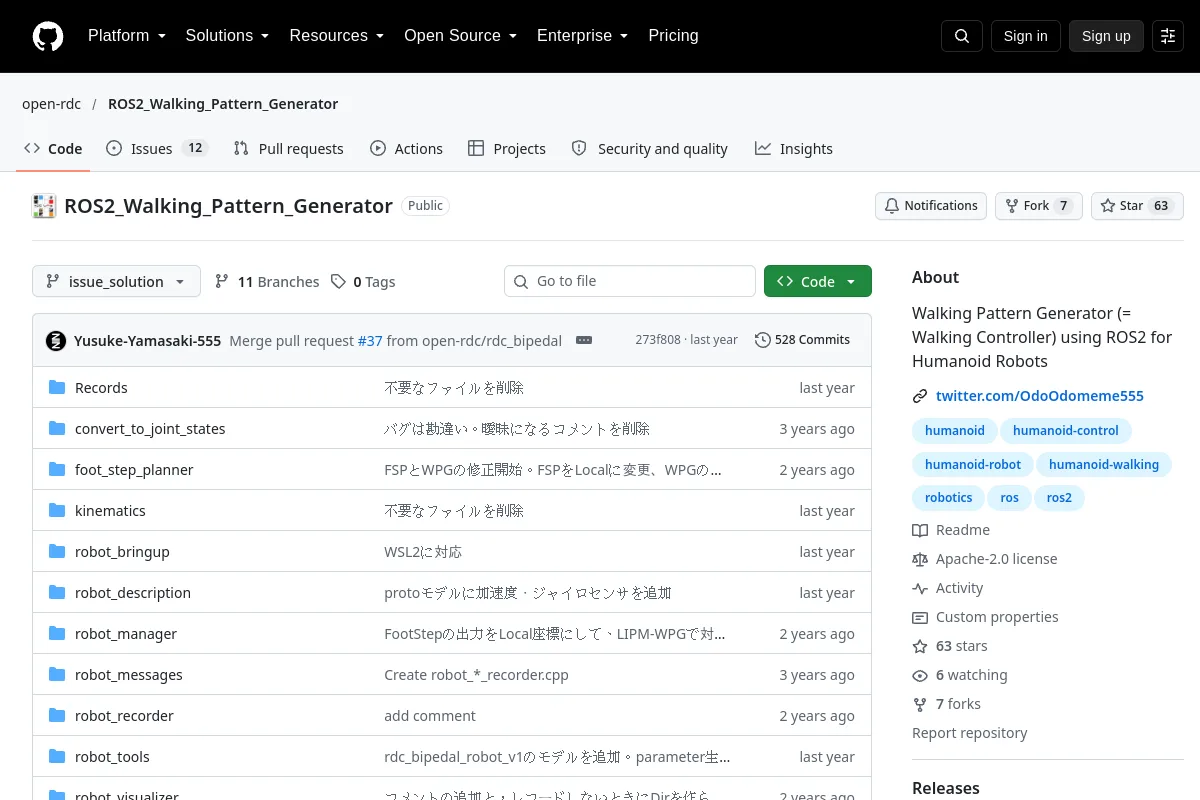This screenshot has width=1200, height=800.
Task: Open pull request #37 link
Action: click(x=370, y=340)
